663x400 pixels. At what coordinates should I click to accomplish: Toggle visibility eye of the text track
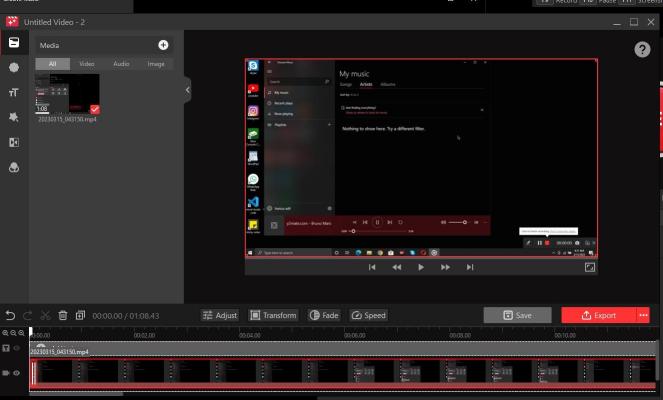(x=17, y=348)
